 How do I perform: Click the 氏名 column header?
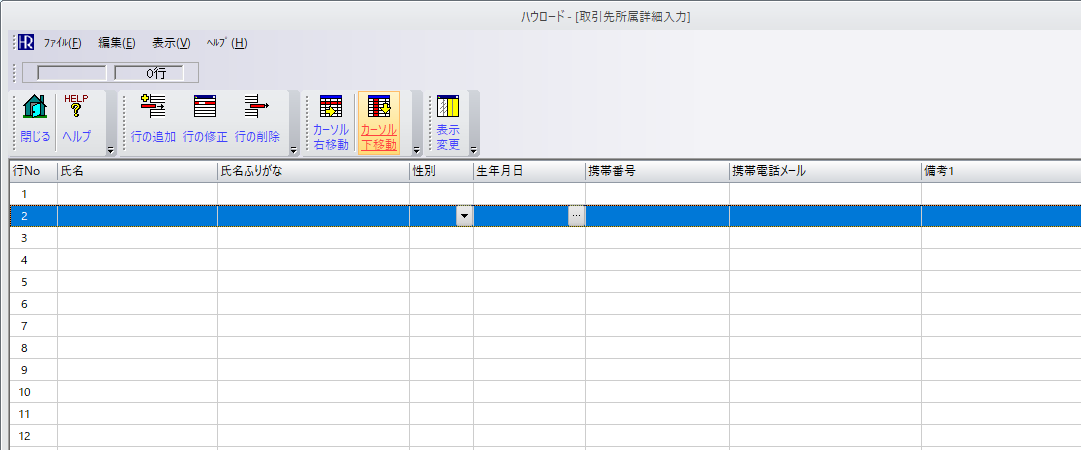point(137,171)
